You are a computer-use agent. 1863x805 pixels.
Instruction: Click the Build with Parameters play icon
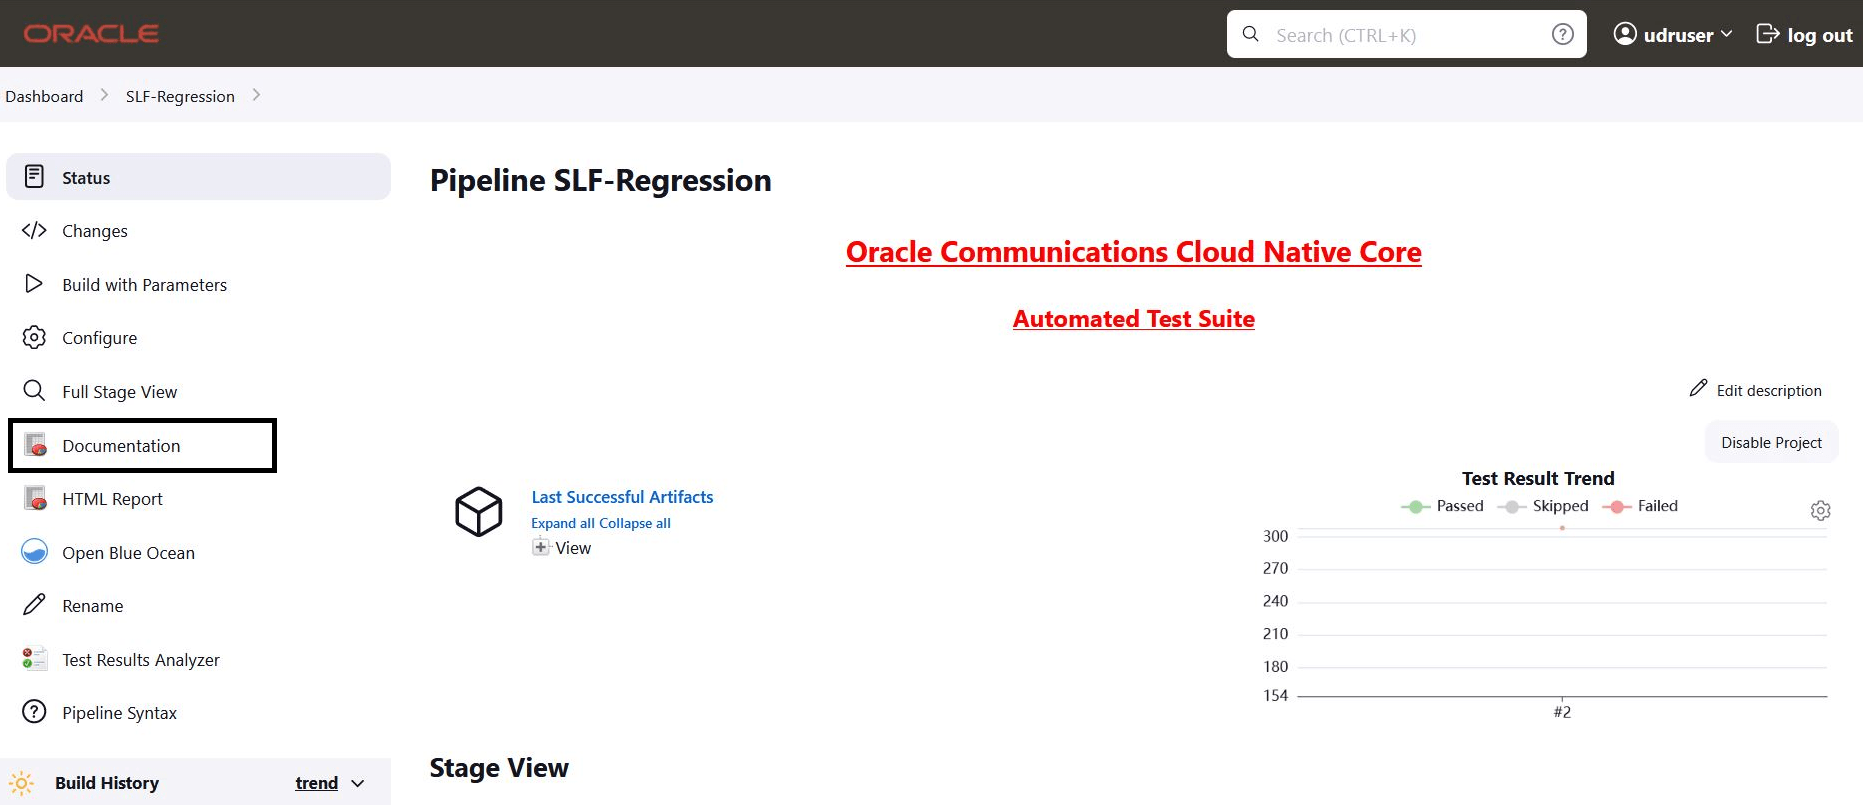[34, 284]
